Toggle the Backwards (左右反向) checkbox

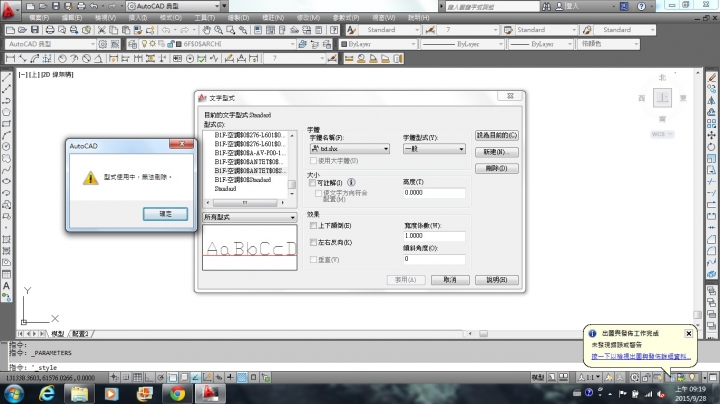click(x=314, y=242)
